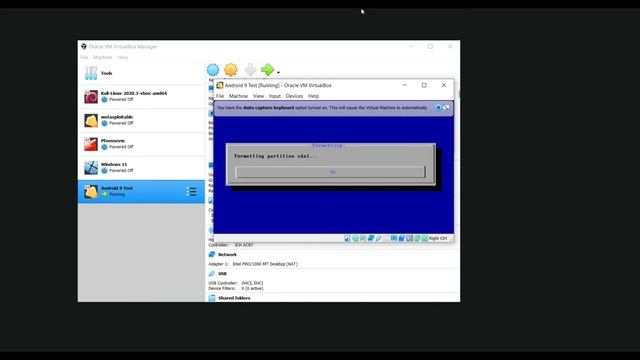
Task: Open Settings via the orange gear icon
Action: 231,70
